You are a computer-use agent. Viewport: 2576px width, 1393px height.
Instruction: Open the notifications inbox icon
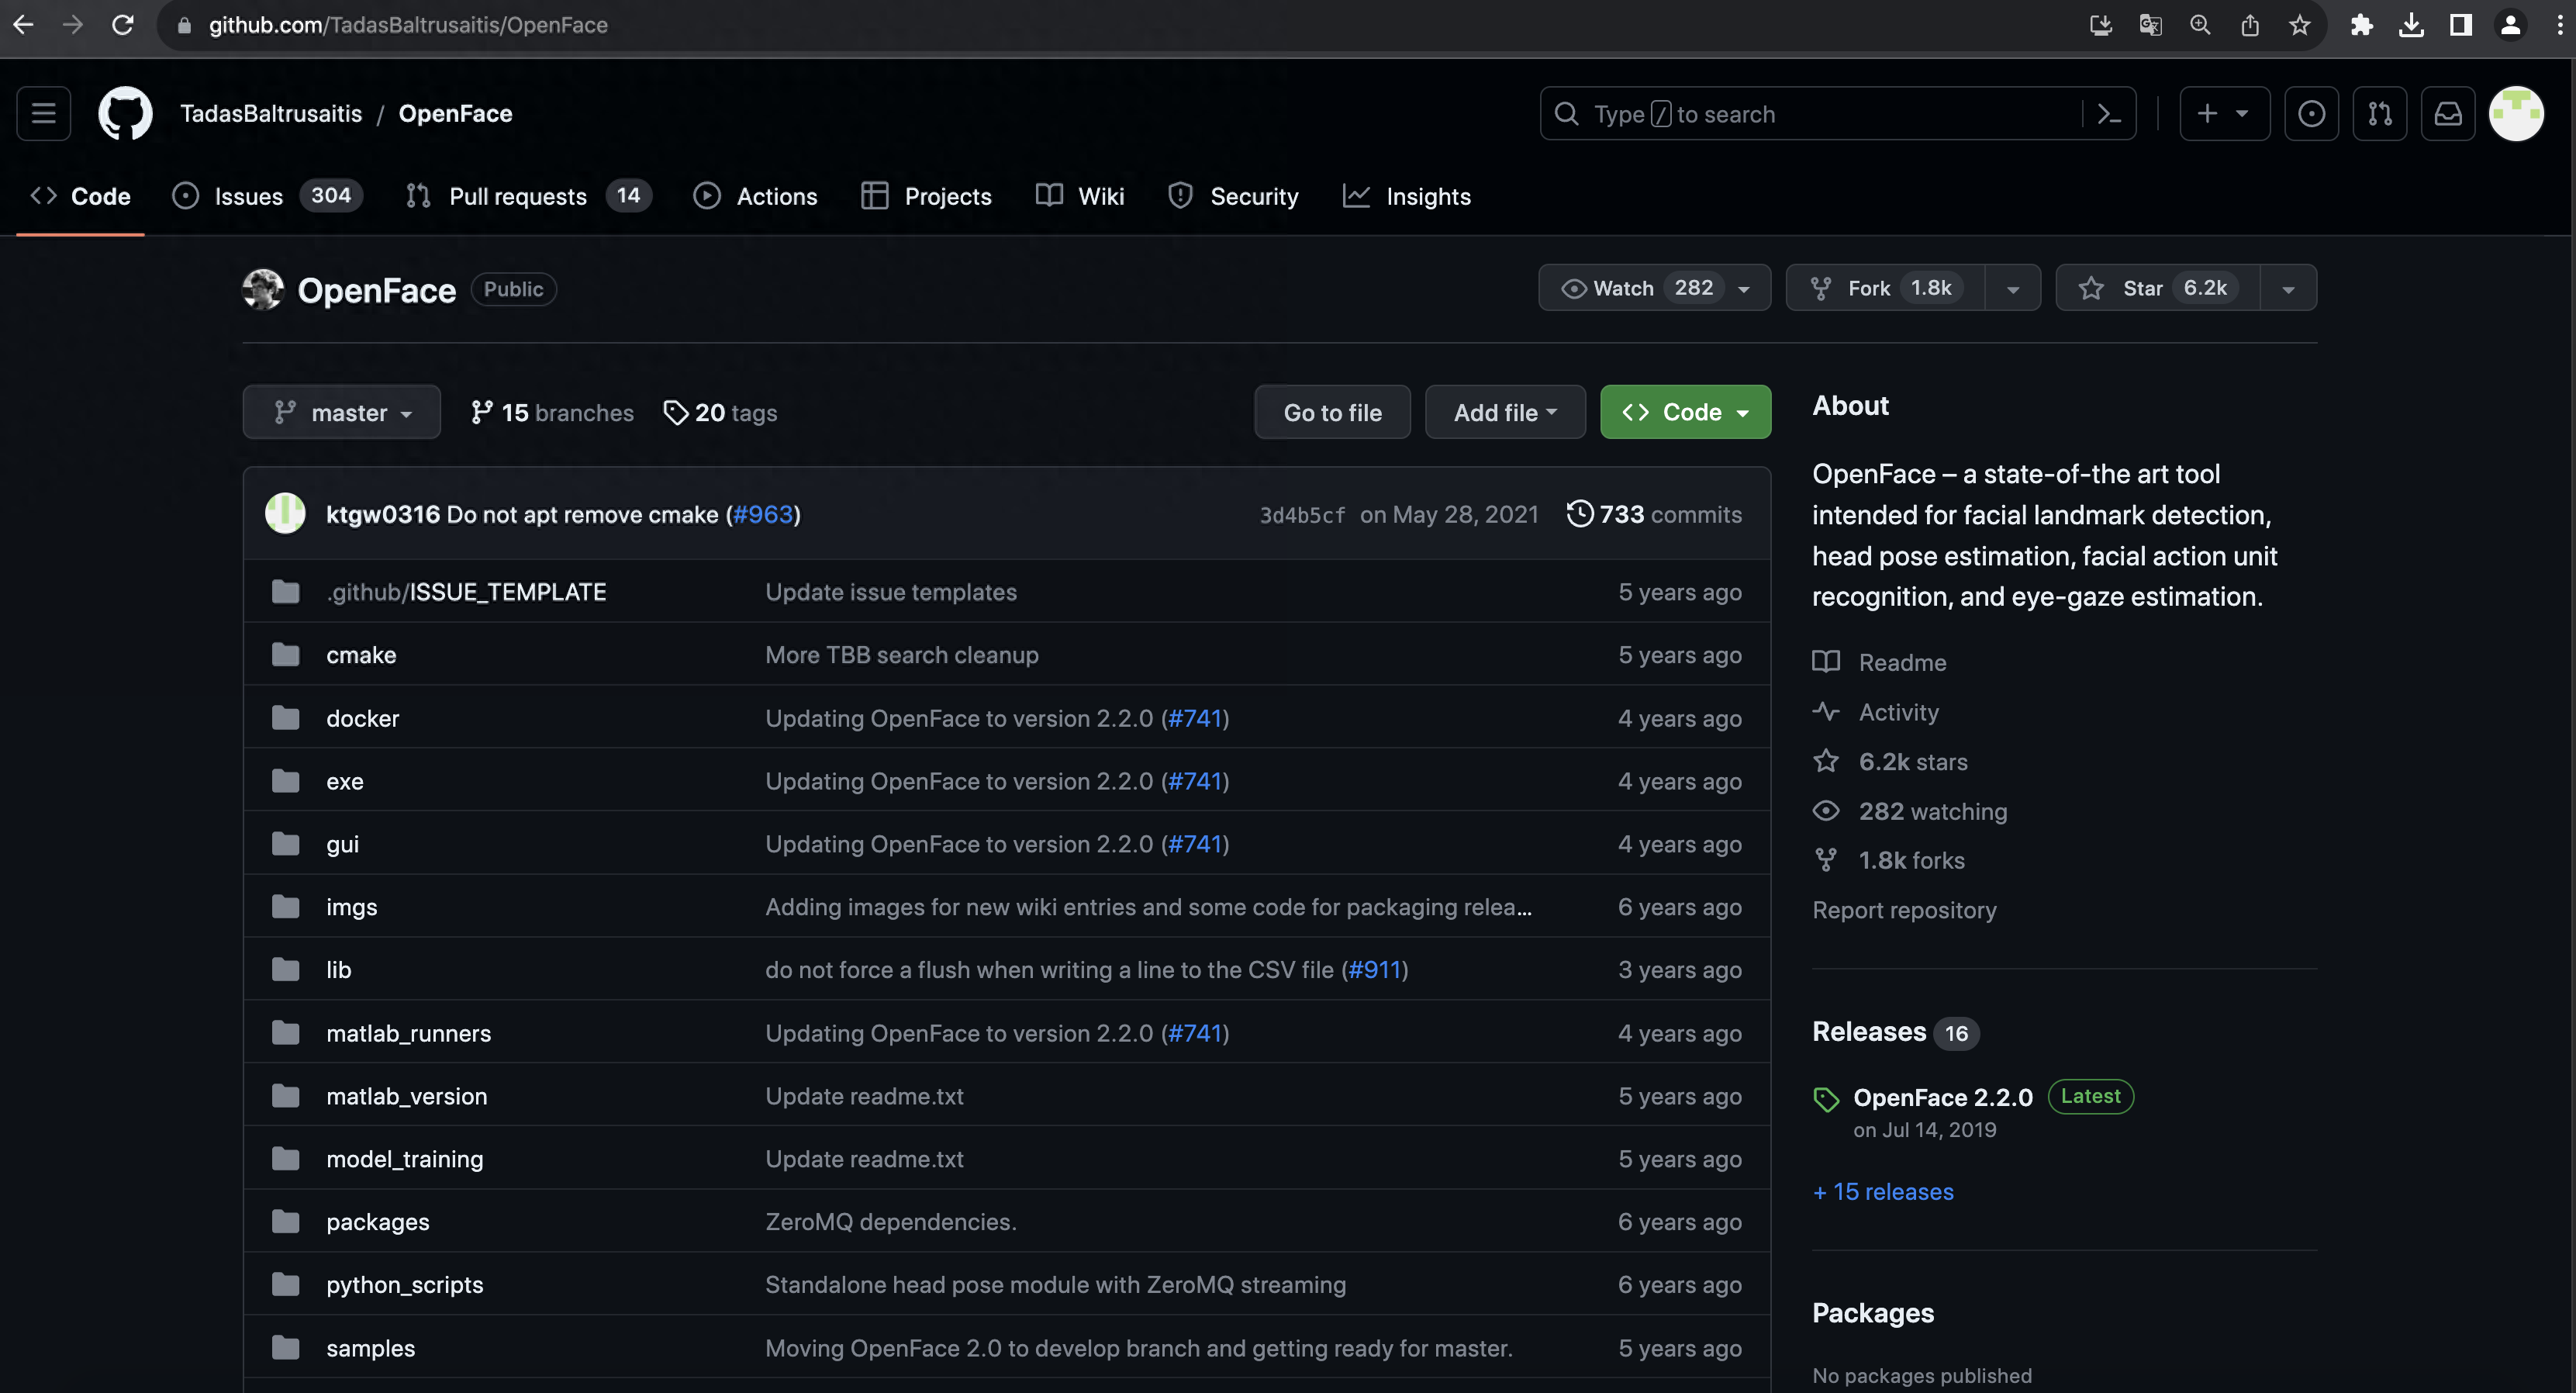(2448, 114)
